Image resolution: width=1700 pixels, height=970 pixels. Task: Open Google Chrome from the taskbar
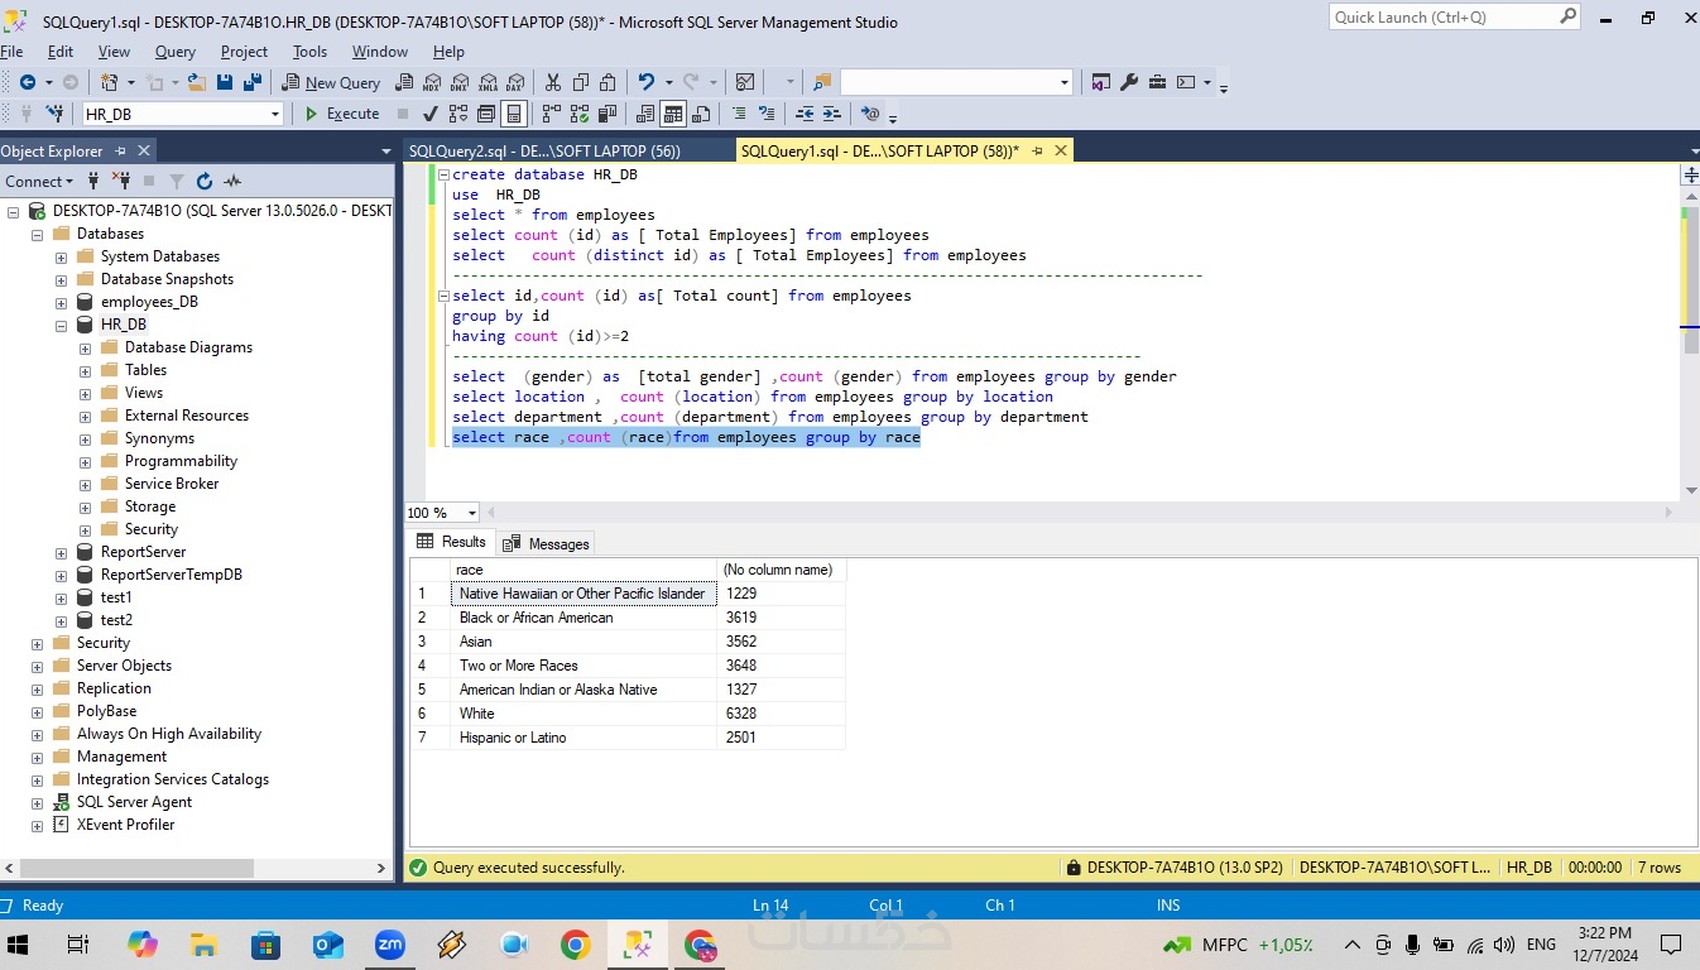coord(575,944)
